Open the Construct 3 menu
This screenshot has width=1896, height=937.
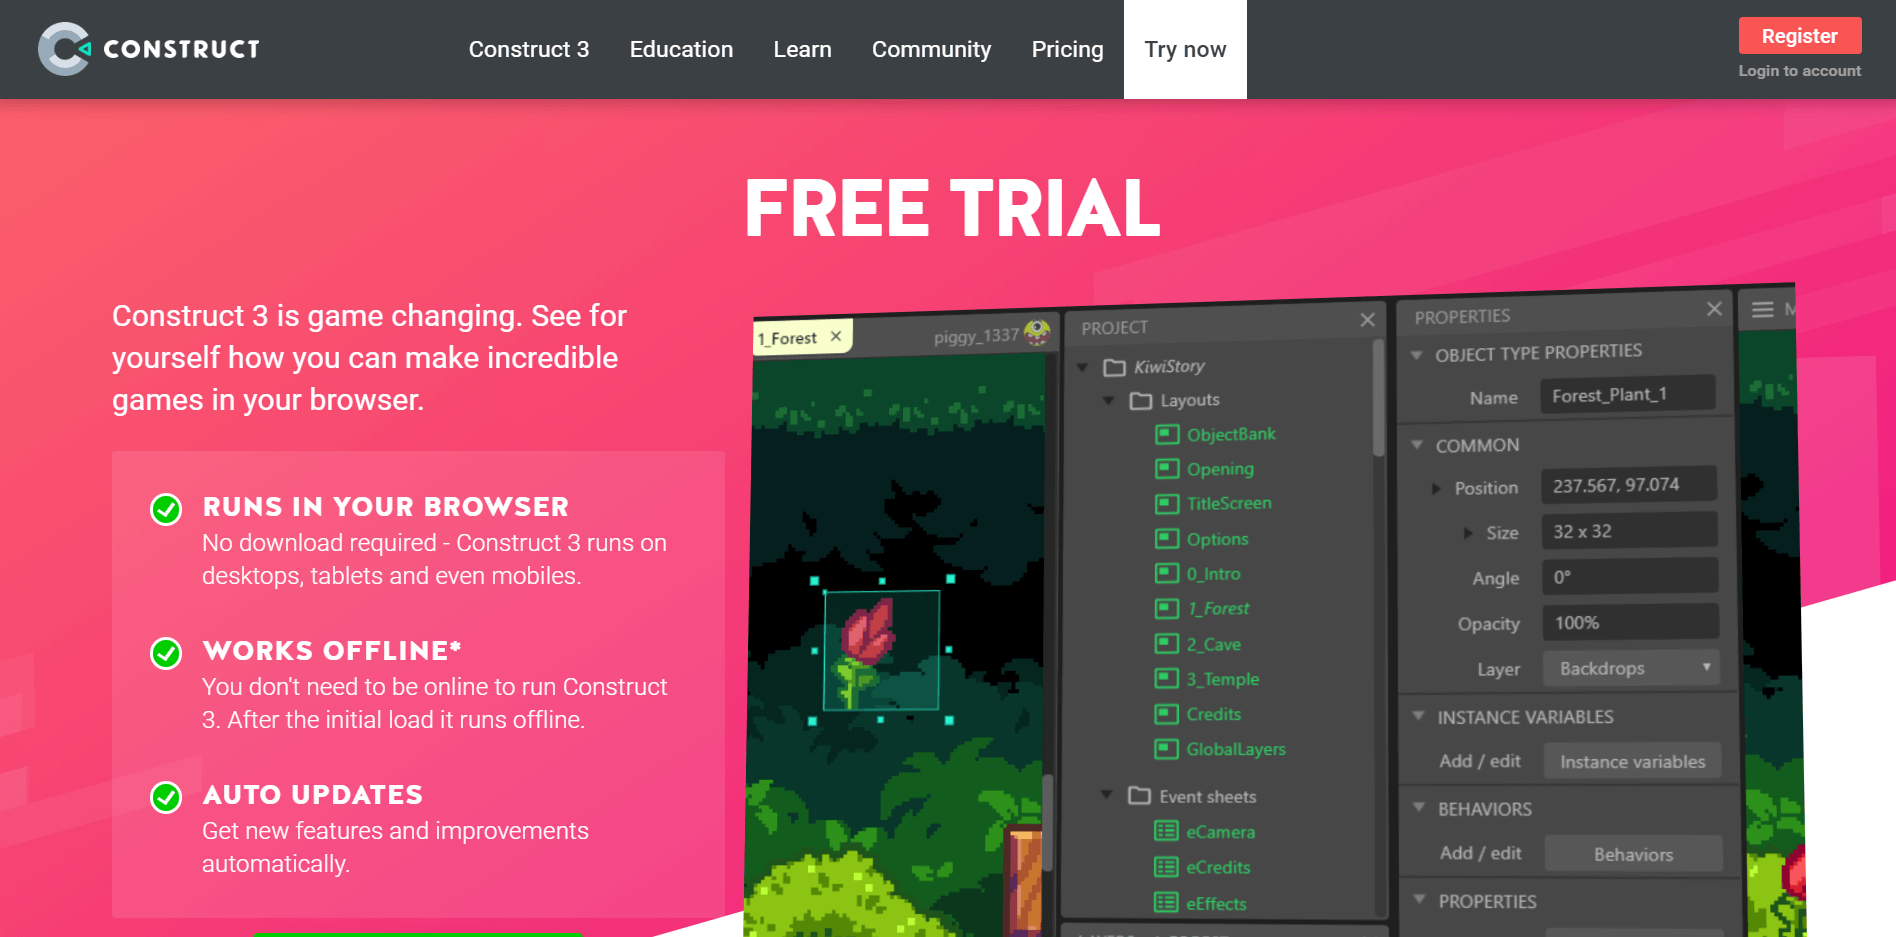pos(529,49)
